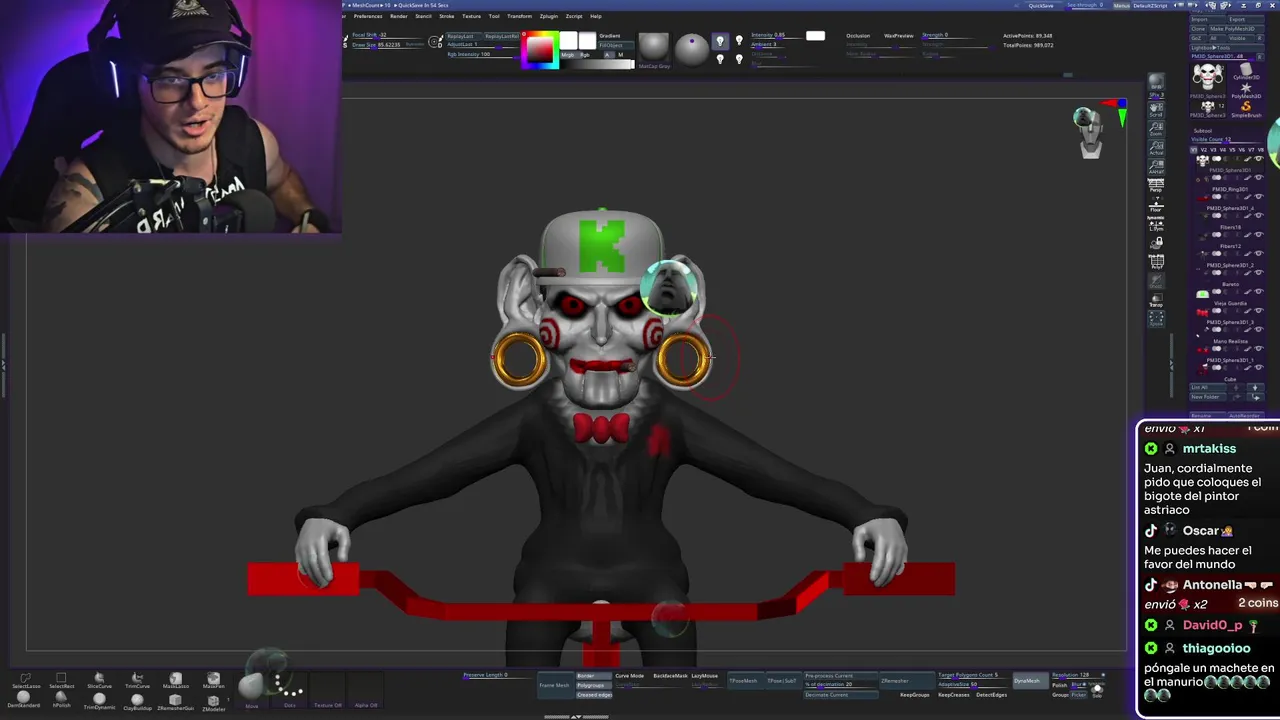The width and height of the screenshot is (1280, 720).
Task: Toggle BackfaceMask option
Action: point(670,676)
